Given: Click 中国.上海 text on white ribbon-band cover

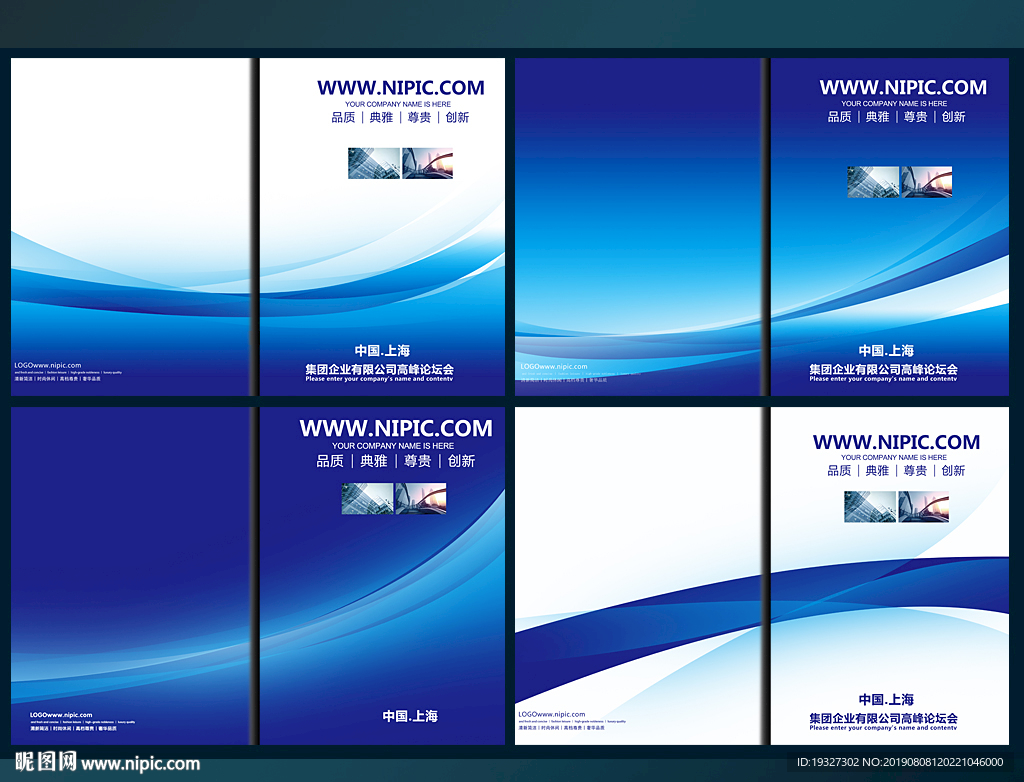Looking at the screenshot, I should [x=886, y=700].
